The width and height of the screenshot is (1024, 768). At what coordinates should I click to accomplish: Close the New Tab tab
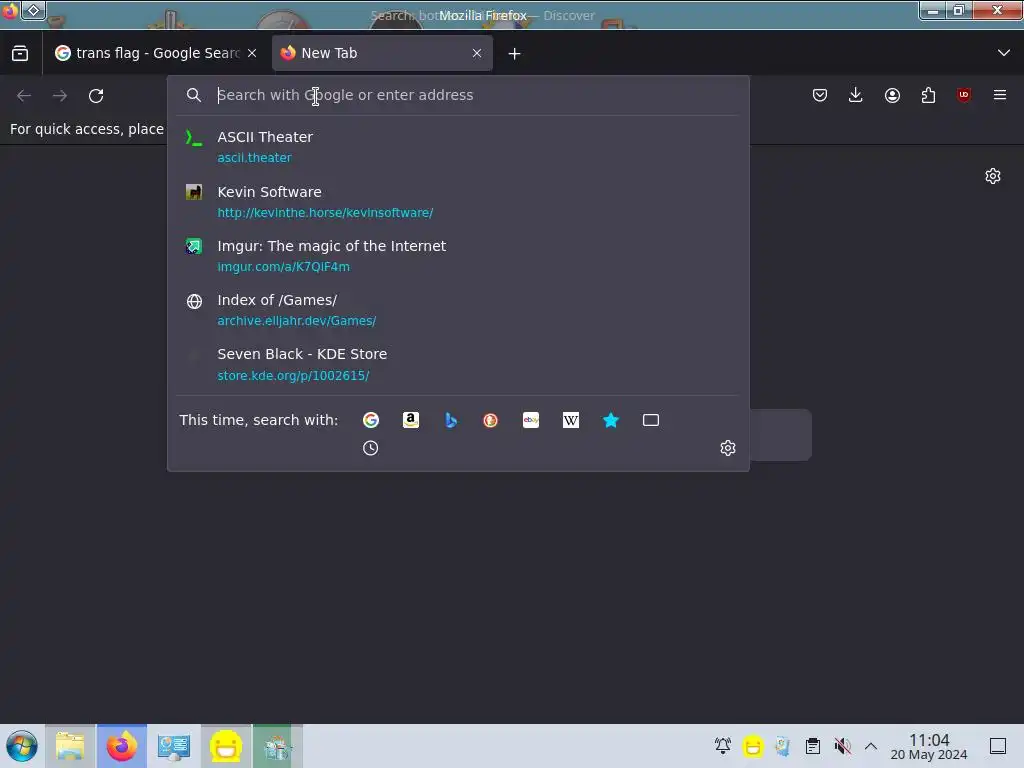[477, 53]
